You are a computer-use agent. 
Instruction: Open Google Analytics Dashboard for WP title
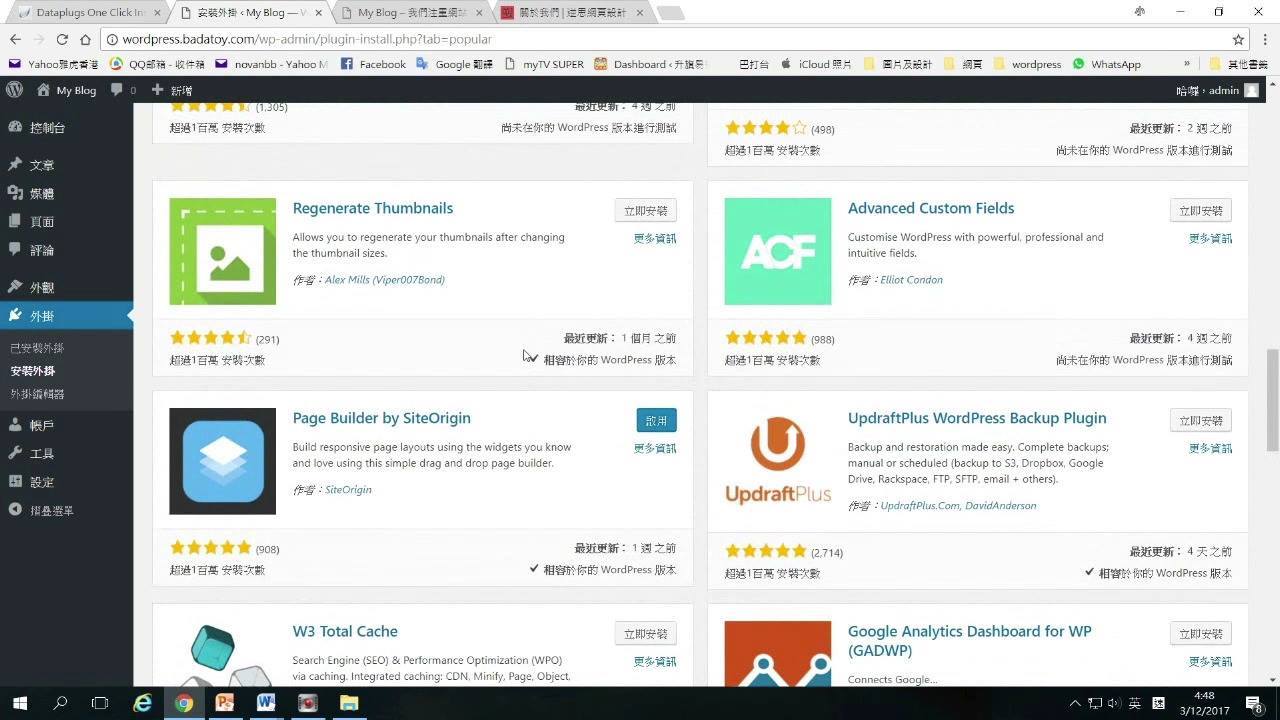coord(970,640)
